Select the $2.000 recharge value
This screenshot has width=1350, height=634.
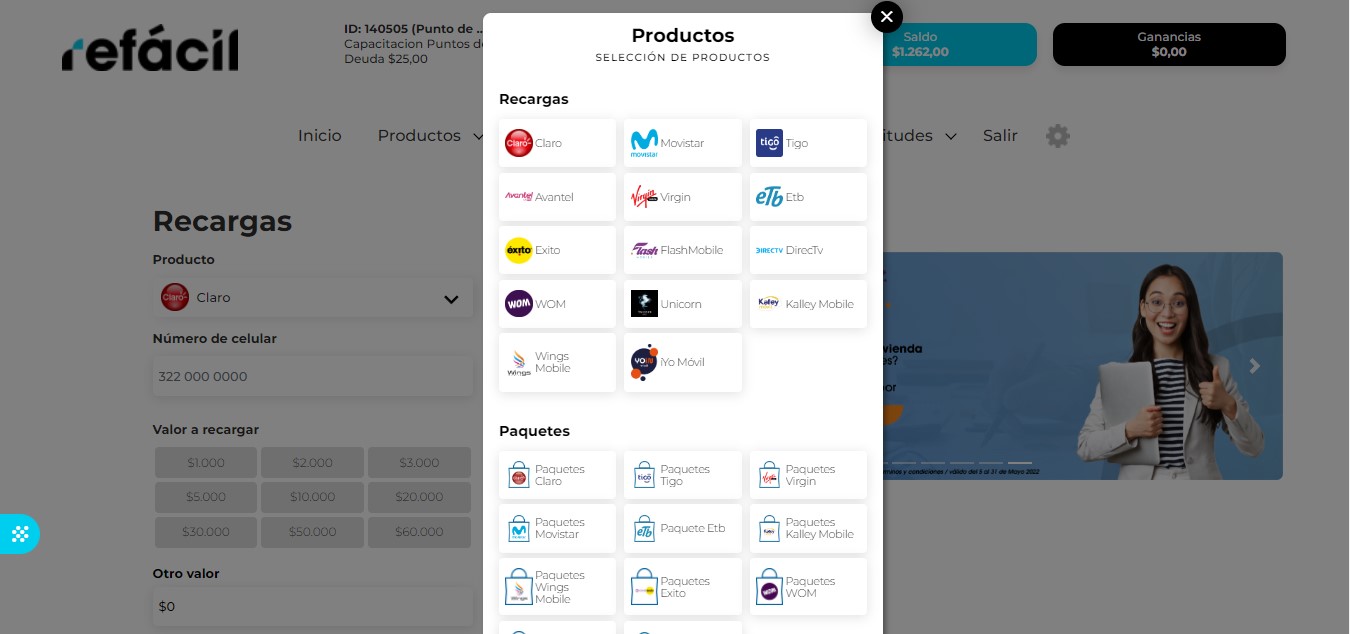pos(313,463)
